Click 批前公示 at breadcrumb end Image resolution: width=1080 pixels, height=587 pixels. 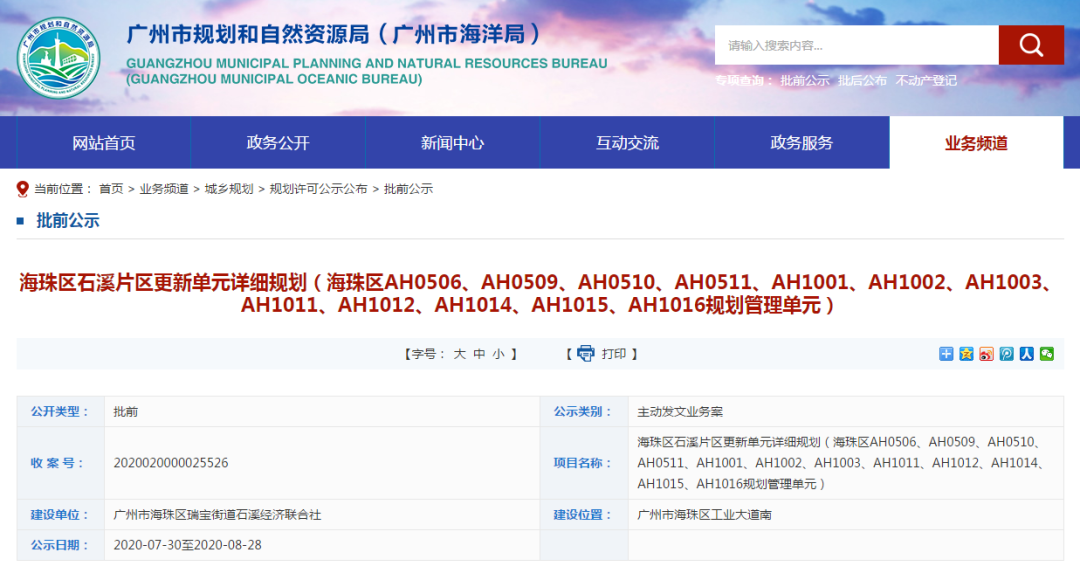[408, 189]
